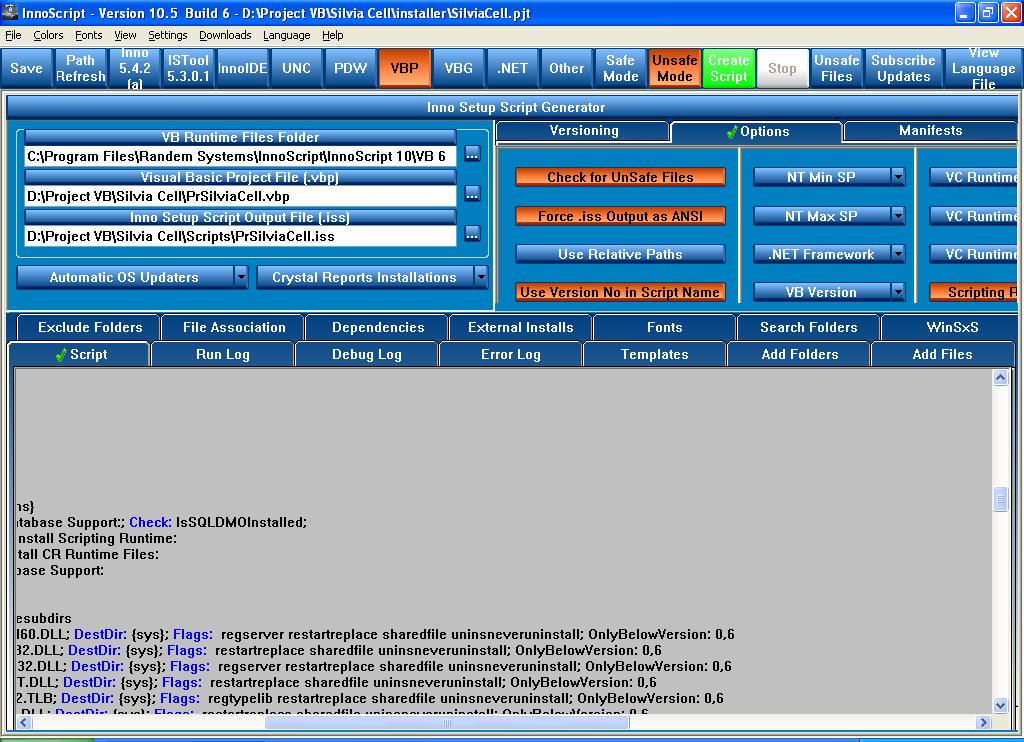Viewport: 1024px width, 742px height.
Task: Open the Help menu
Action: coord(332,35)
